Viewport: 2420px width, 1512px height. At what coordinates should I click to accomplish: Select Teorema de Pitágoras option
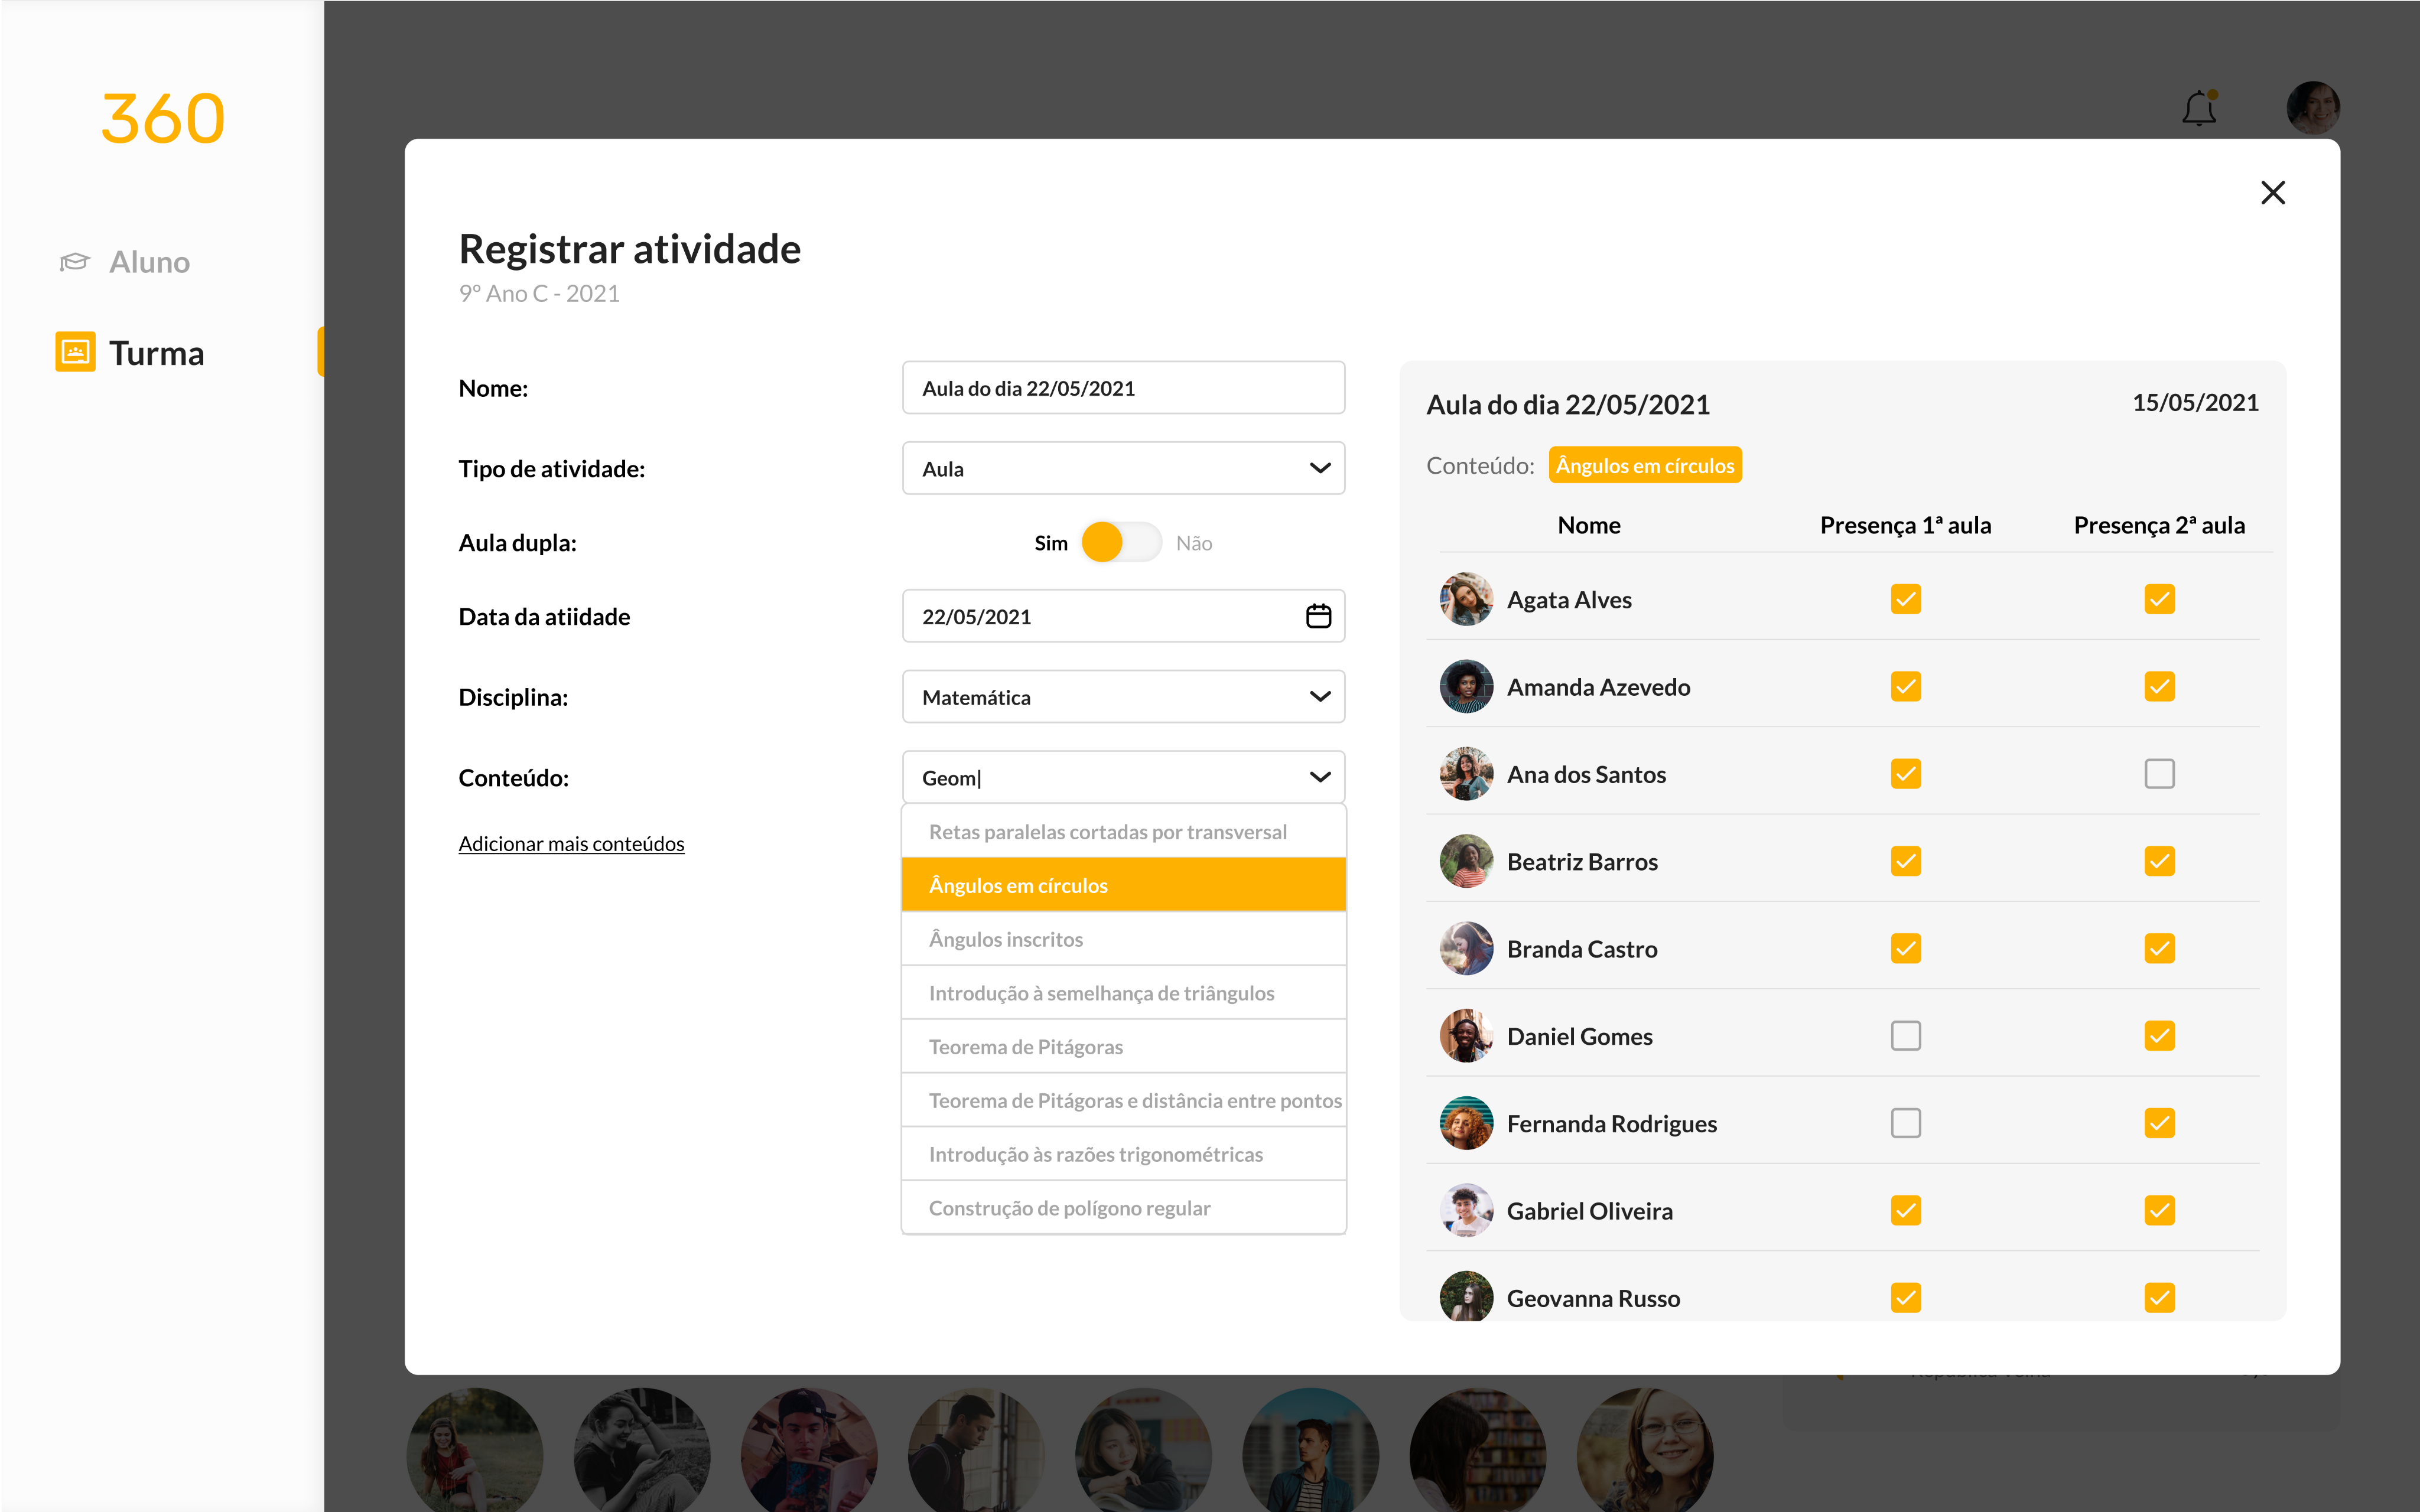(1025, 1047)
